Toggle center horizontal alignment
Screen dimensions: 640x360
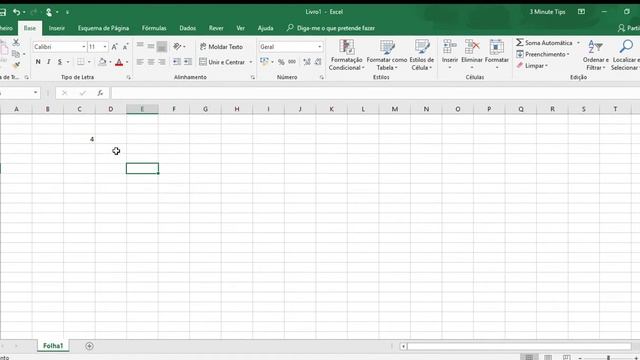pyautogui.click(x=151, y=62)
